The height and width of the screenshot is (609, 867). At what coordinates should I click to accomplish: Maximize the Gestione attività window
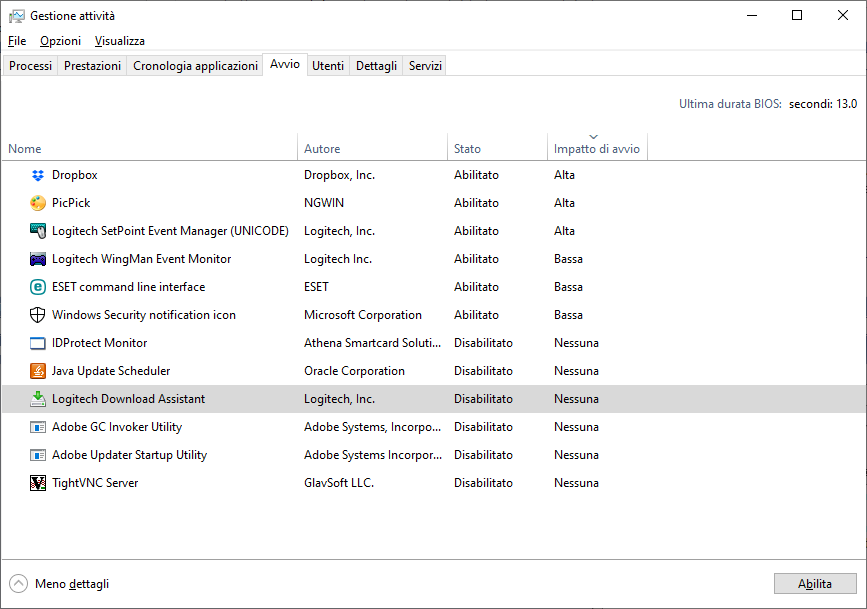(797, 15)
